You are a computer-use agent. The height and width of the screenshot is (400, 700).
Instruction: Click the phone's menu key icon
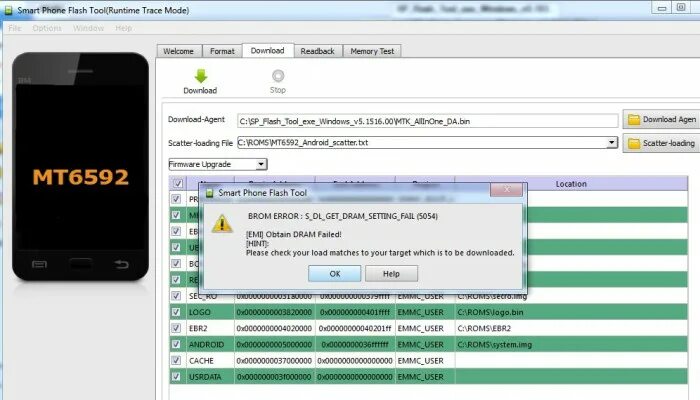point(39,264)
